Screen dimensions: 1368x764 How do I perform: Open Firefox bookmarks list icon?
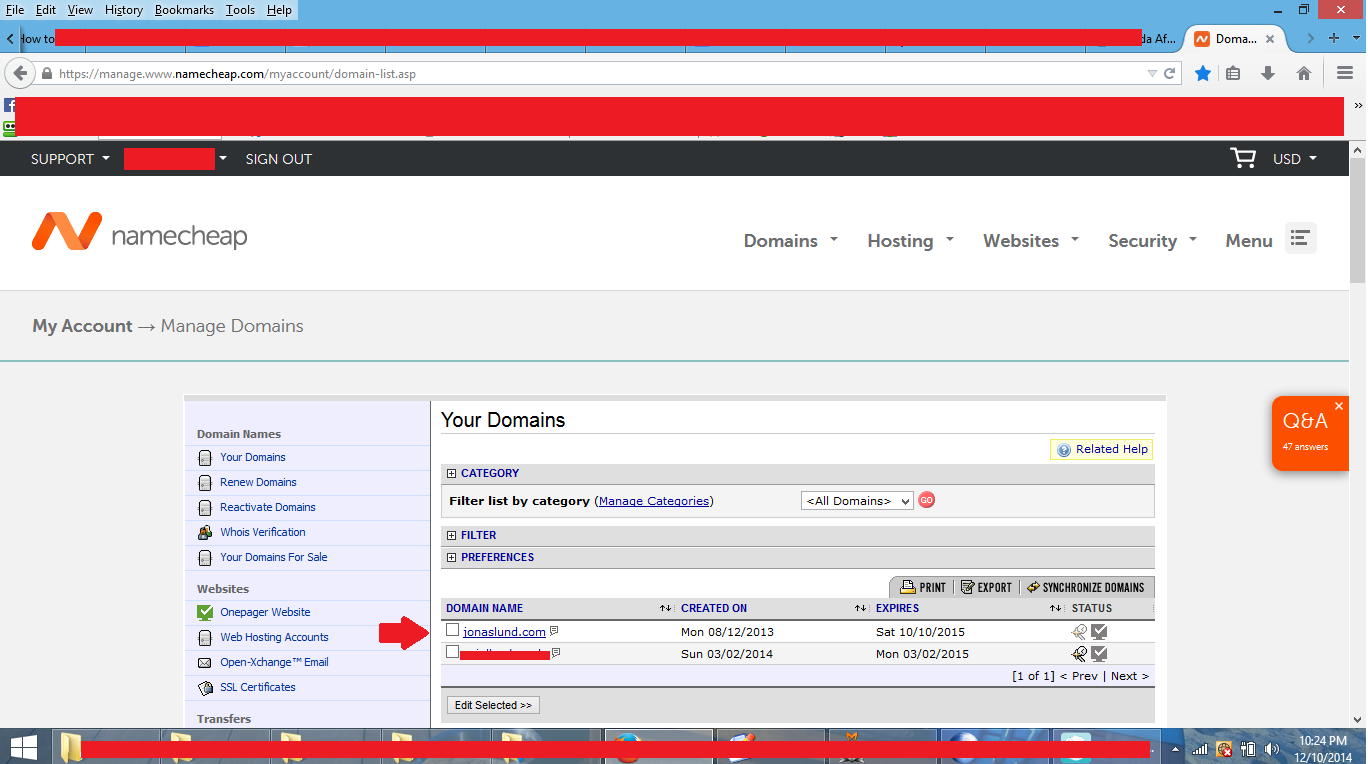click(1234, 73)
